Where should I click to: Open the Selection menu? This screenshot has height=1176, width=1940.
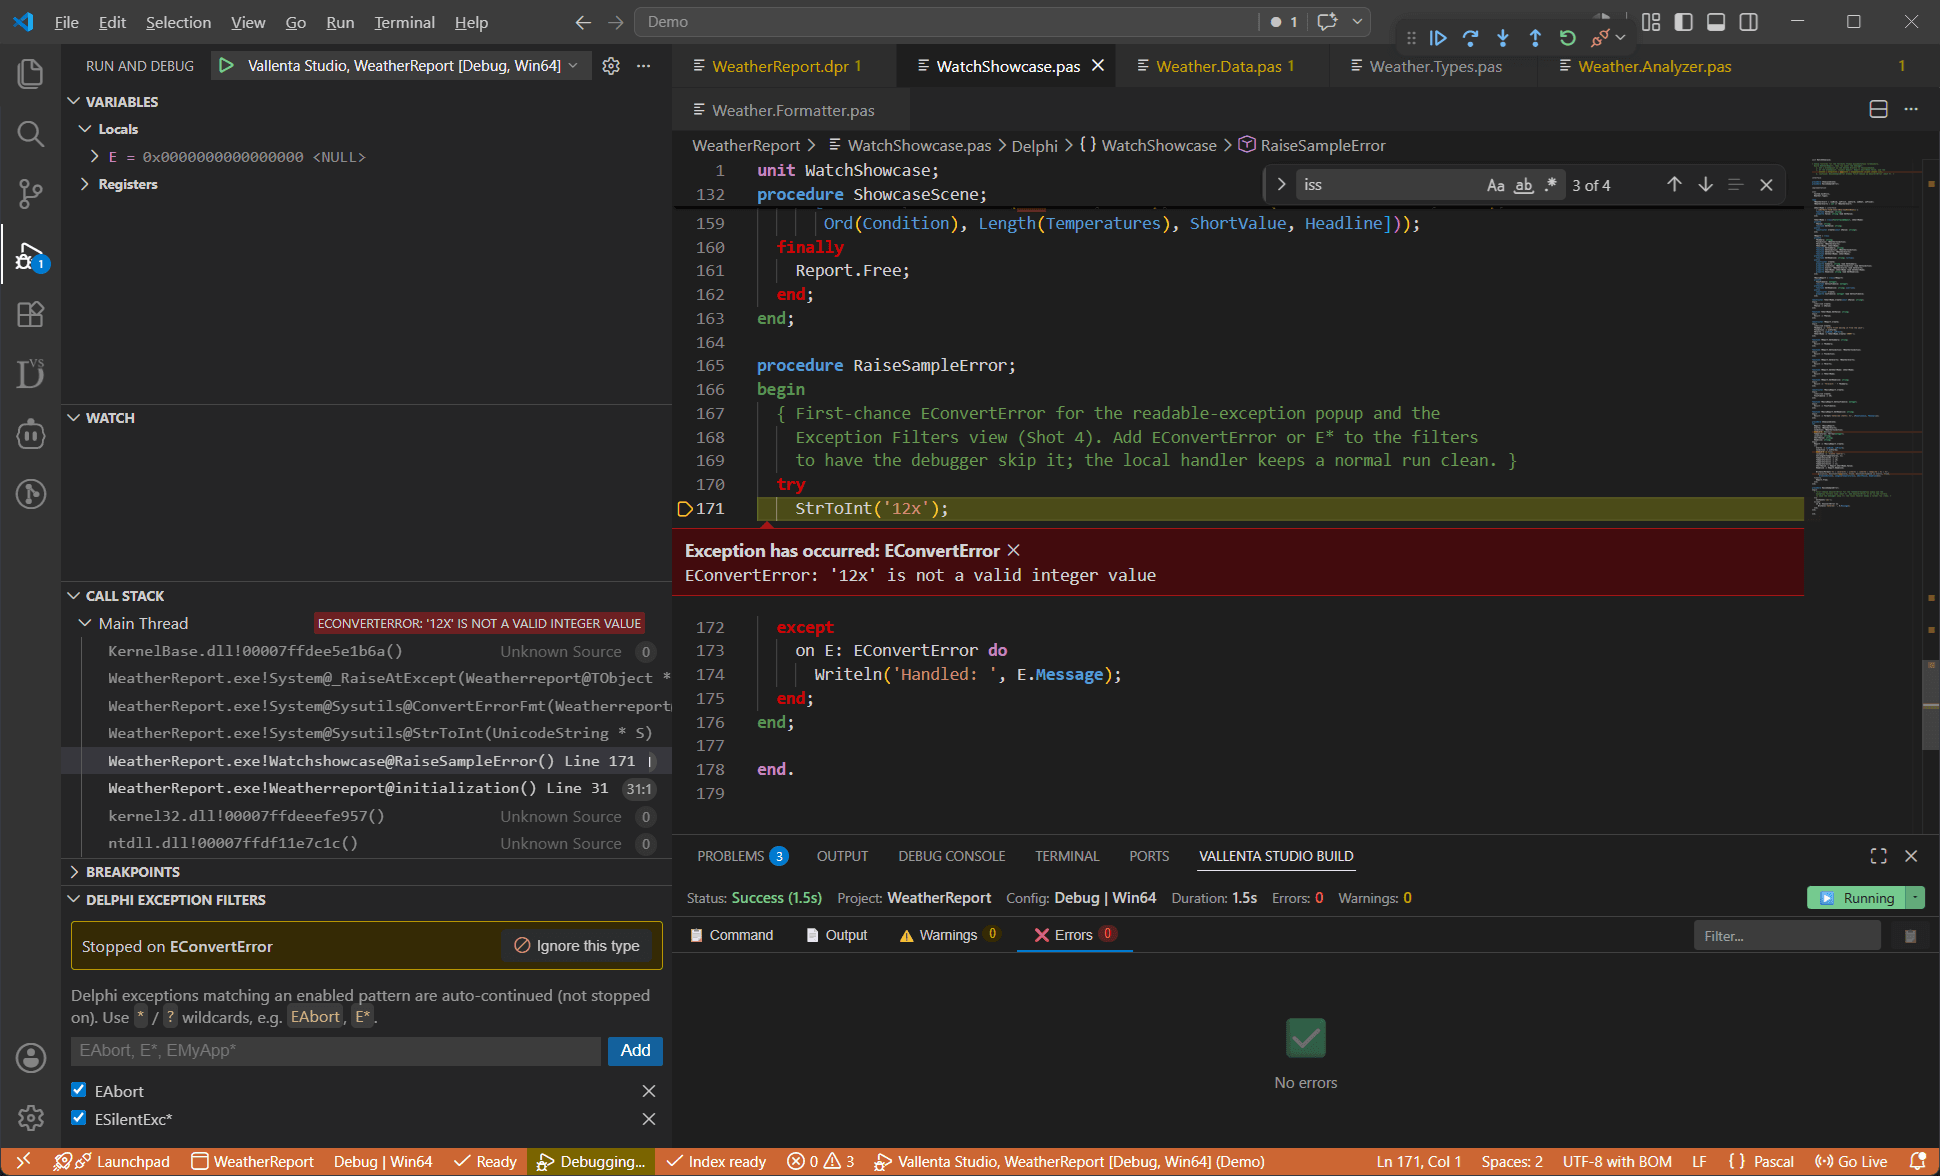pyautogui.click(x=178, y=22)
